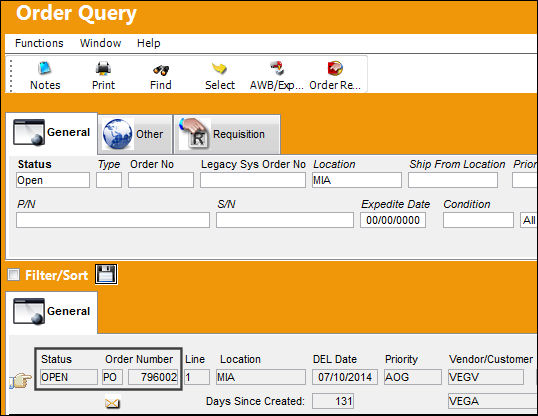This screenshot has width=538, height=416.
Task: Switch to the Requisition tab
Action: (x=227, y=134)
